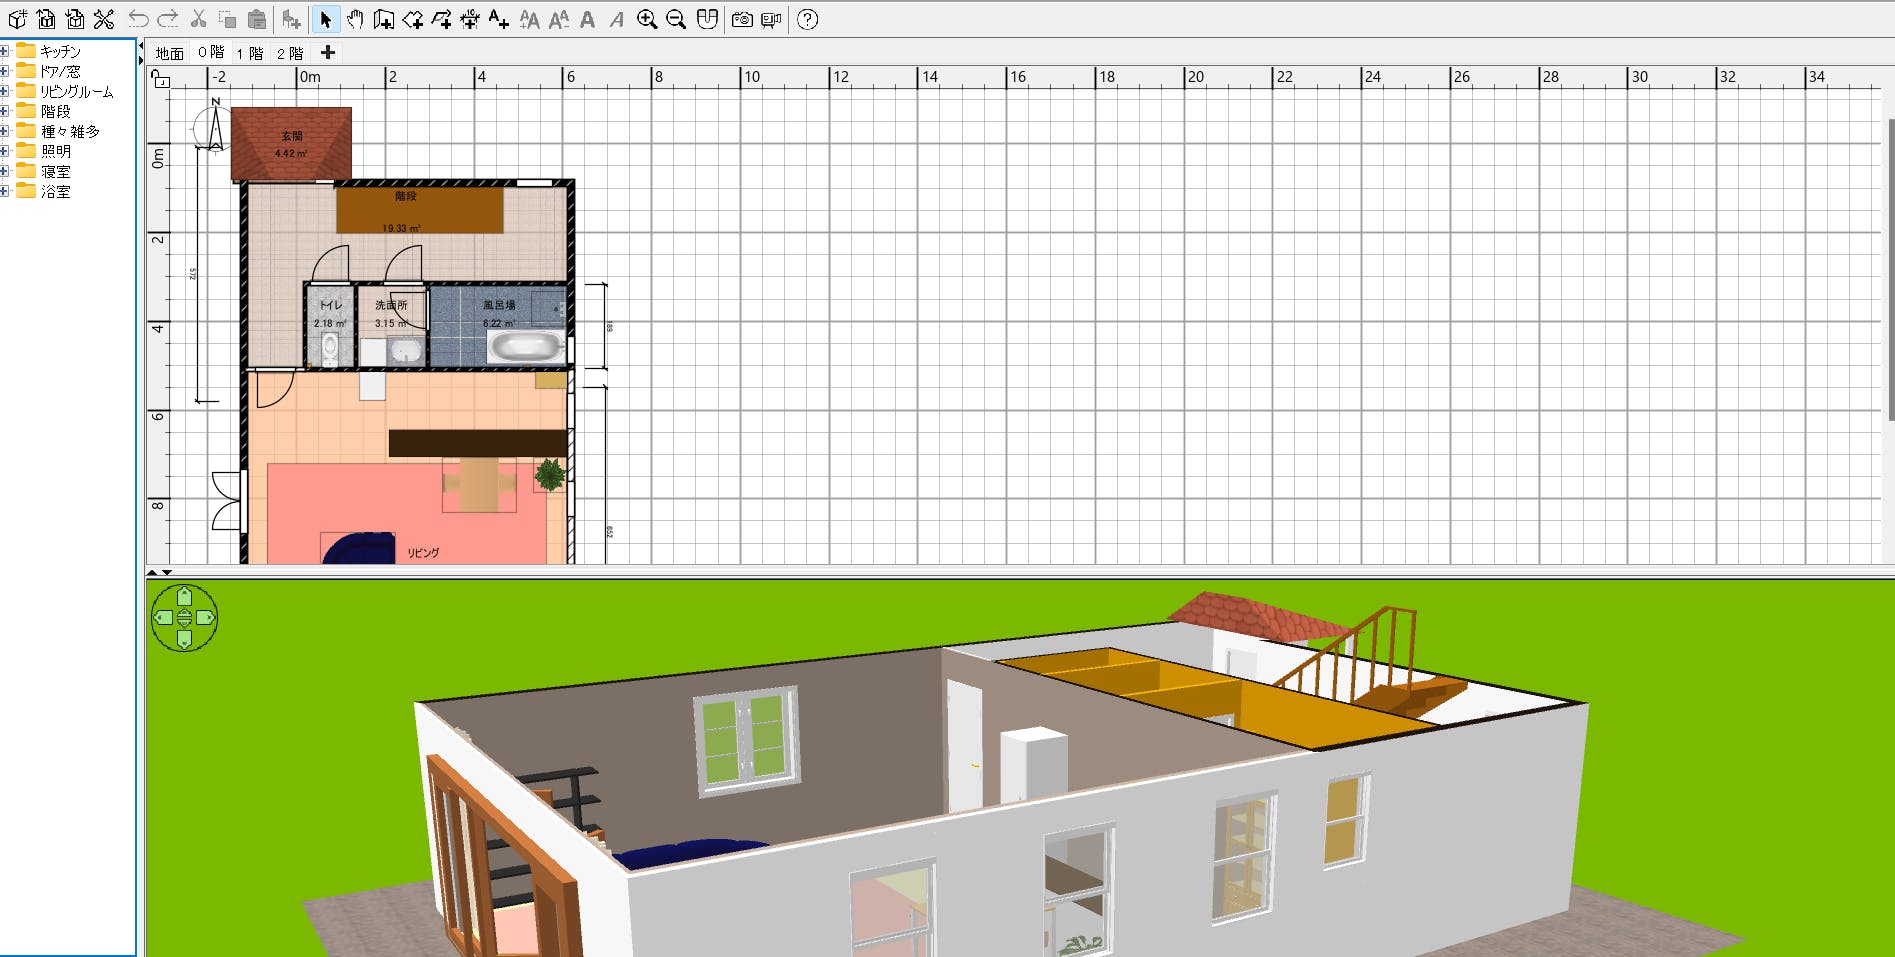Viewport: 1895px width, 957px height.
Task: Switch to the 1階 level tab
Action: pyautogui.click(x=250, y=53)
